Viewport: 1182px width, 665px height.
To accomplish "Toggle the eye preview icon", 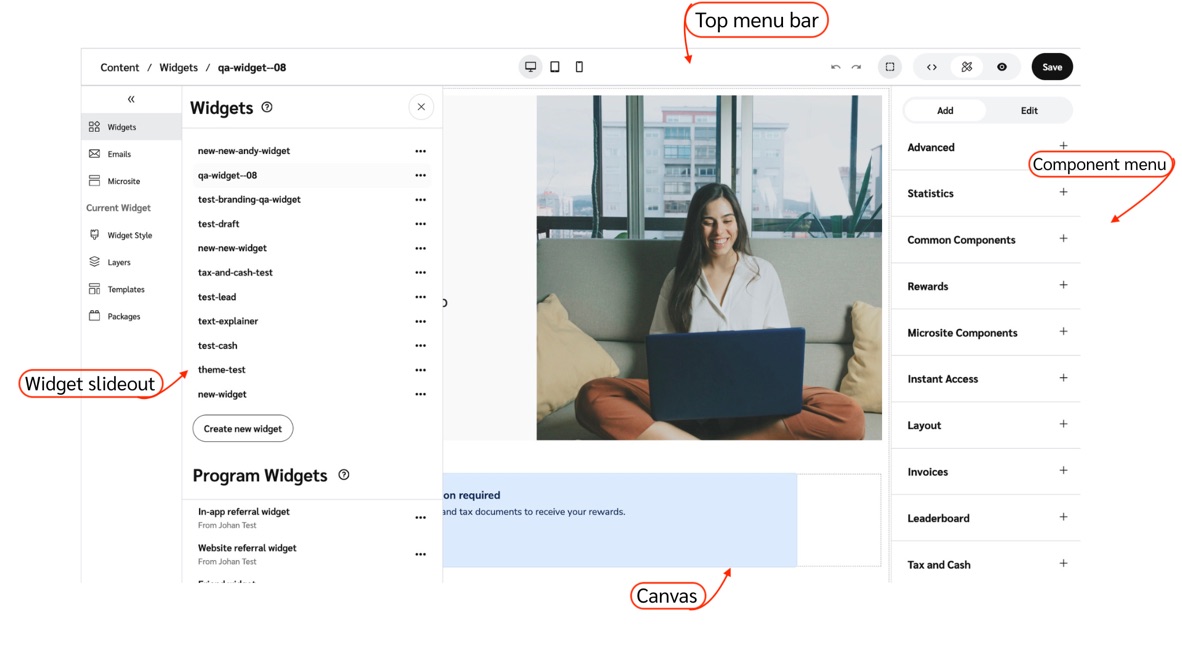I will click(x=1001, y=67).
